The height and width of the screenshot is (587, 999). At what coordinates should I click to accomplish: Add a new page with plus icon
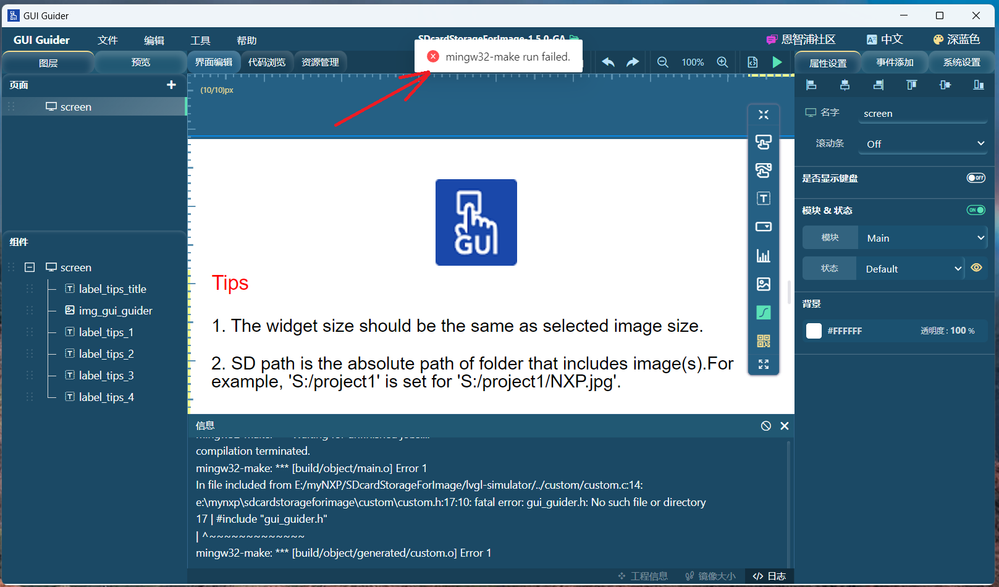pos(171,85)
